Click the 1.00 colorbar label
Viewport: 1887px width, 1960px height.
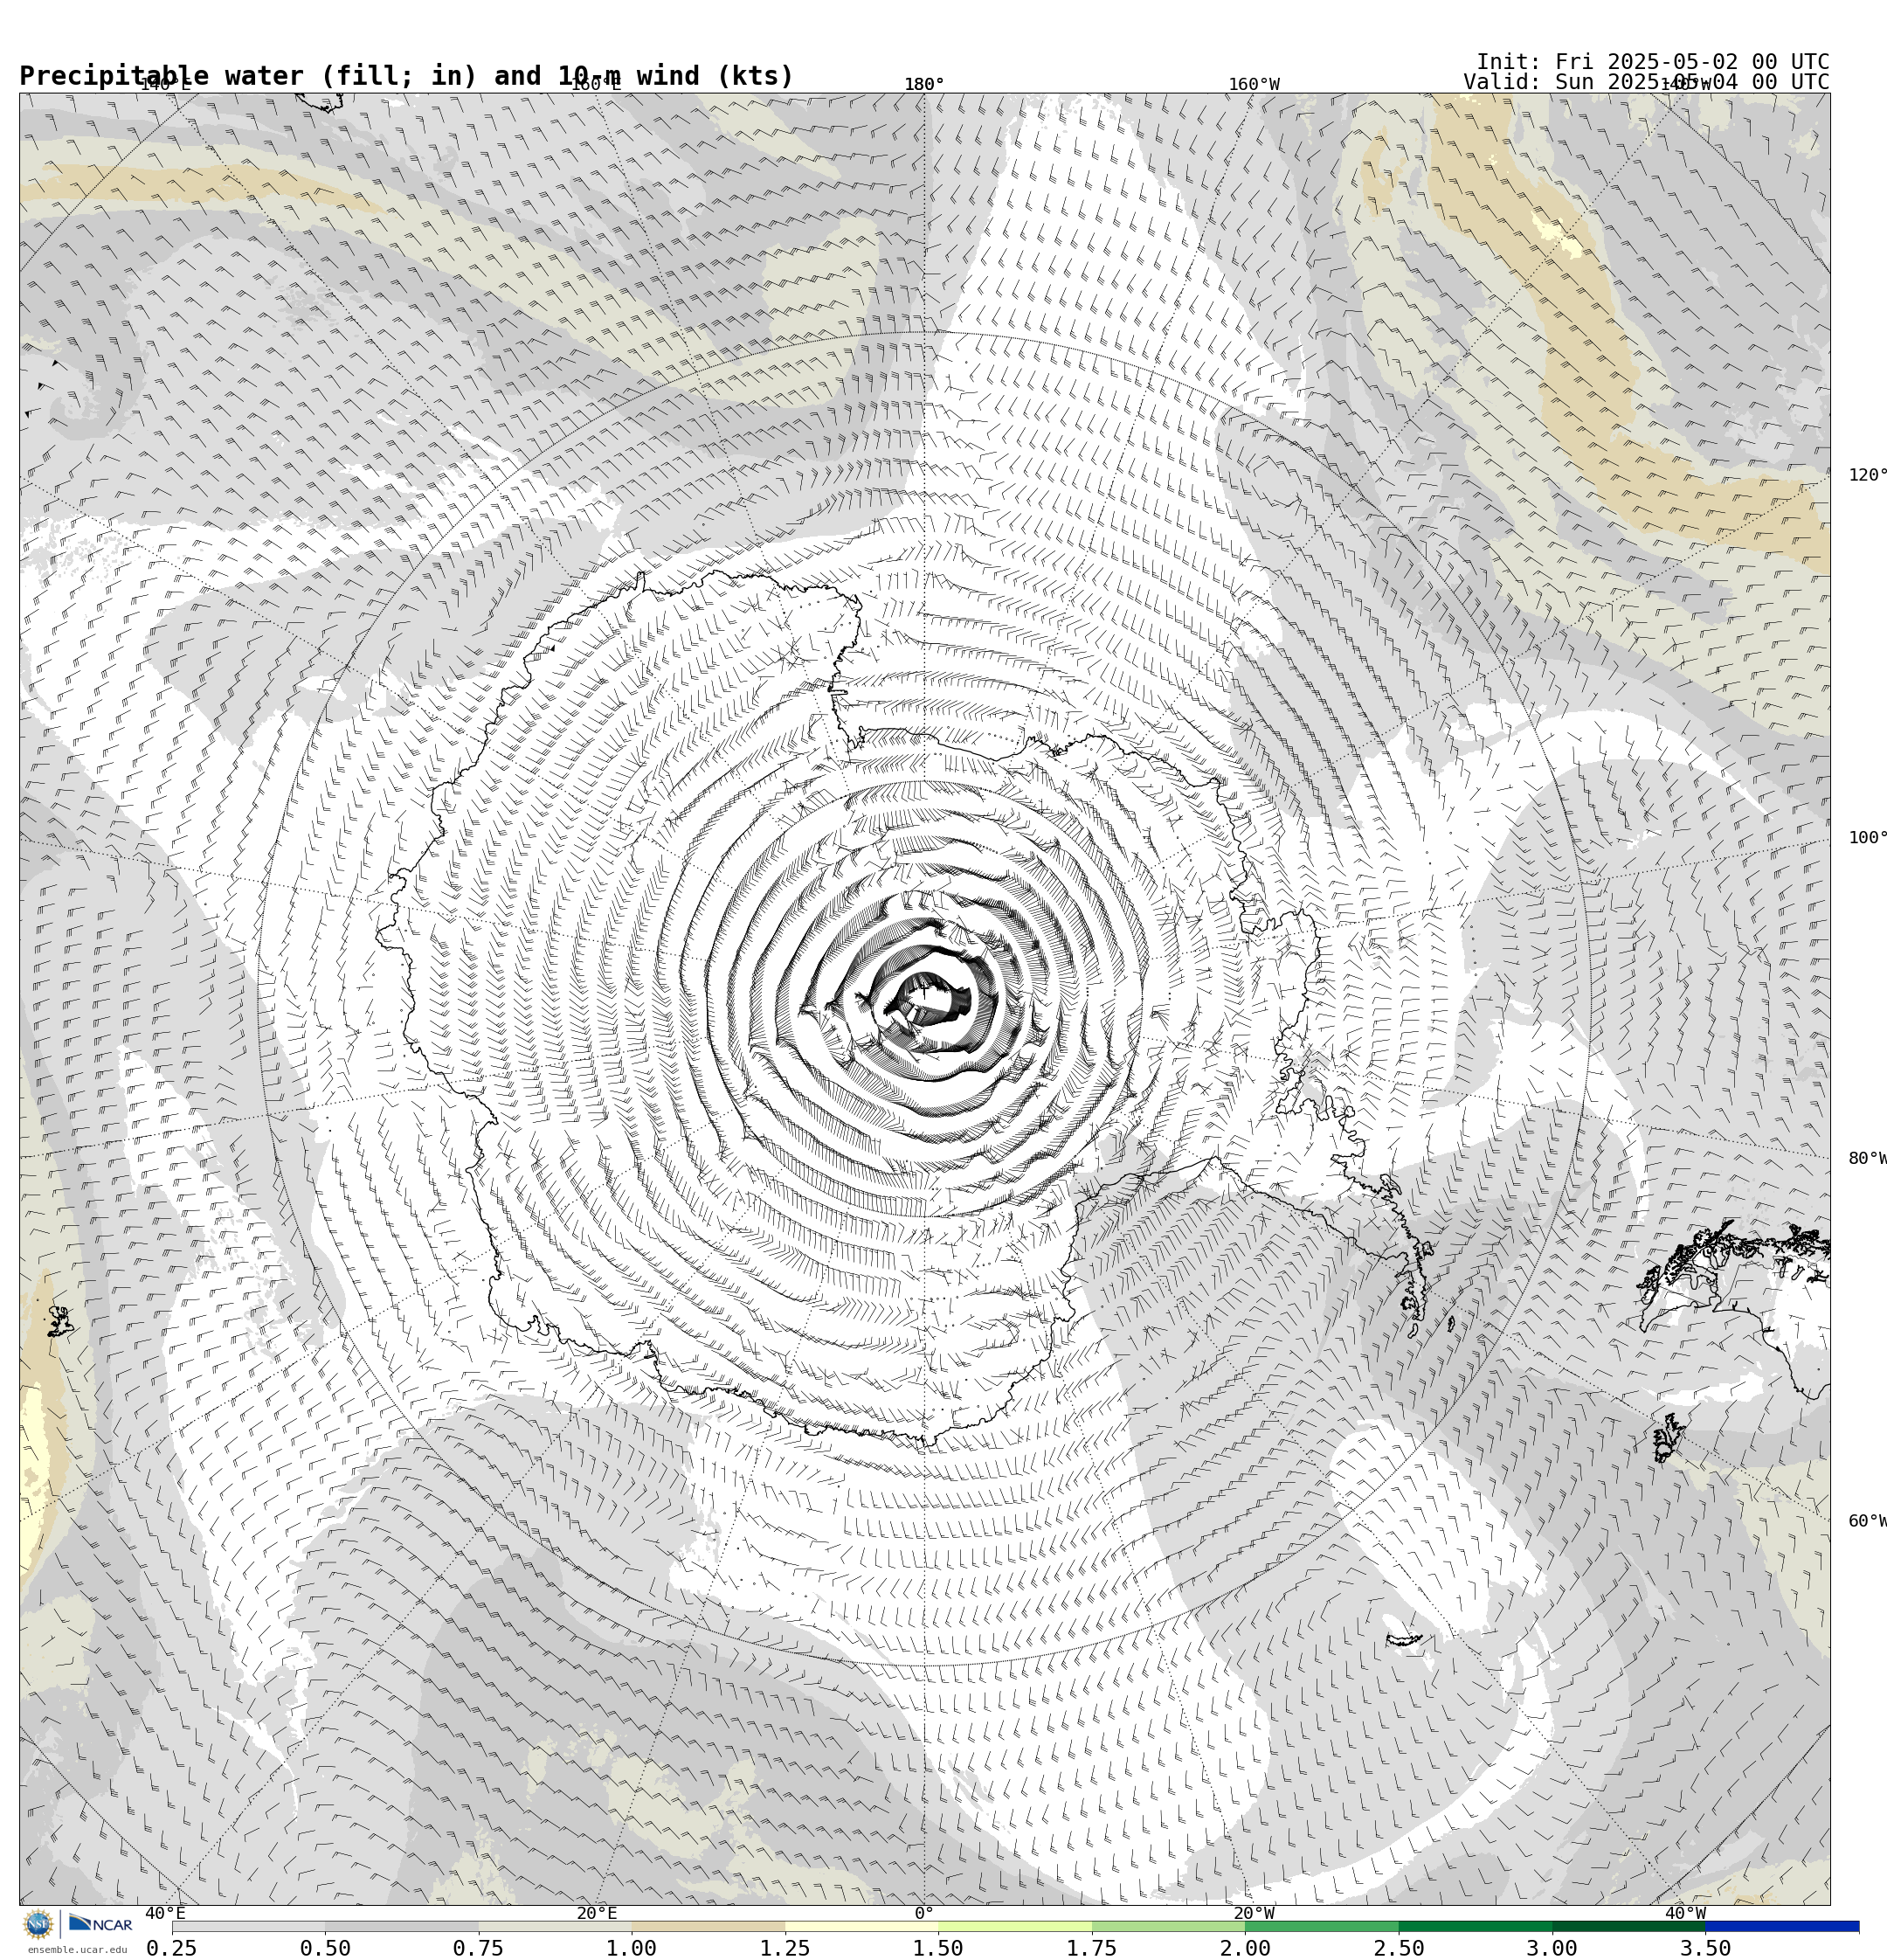(632, 1948)
